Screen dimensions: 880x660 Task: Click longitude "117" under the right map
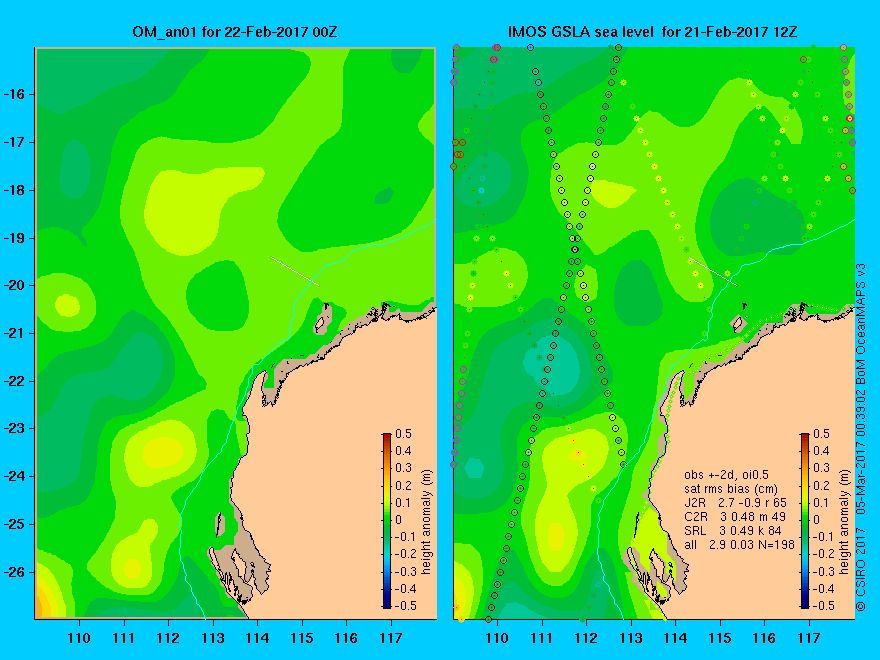(x=809, y=638)
